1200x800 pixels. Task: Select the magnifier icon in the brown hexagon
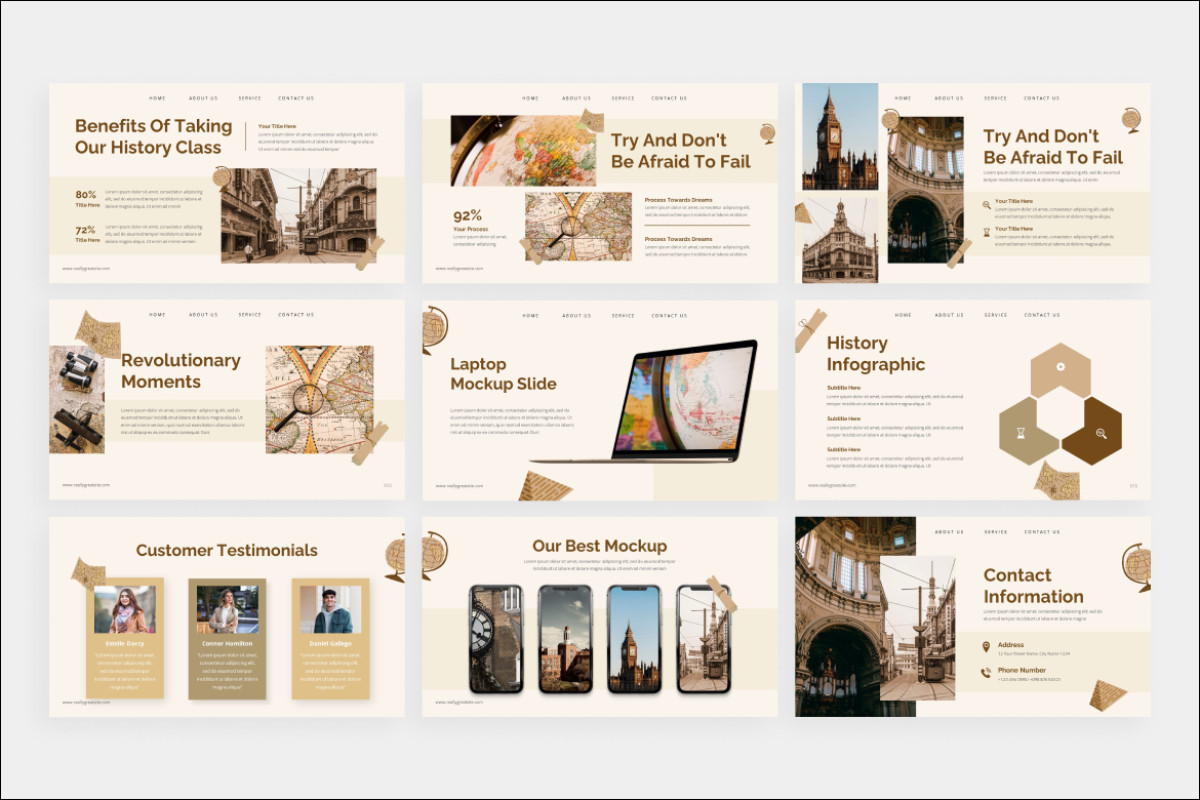tap(1102, 433)
